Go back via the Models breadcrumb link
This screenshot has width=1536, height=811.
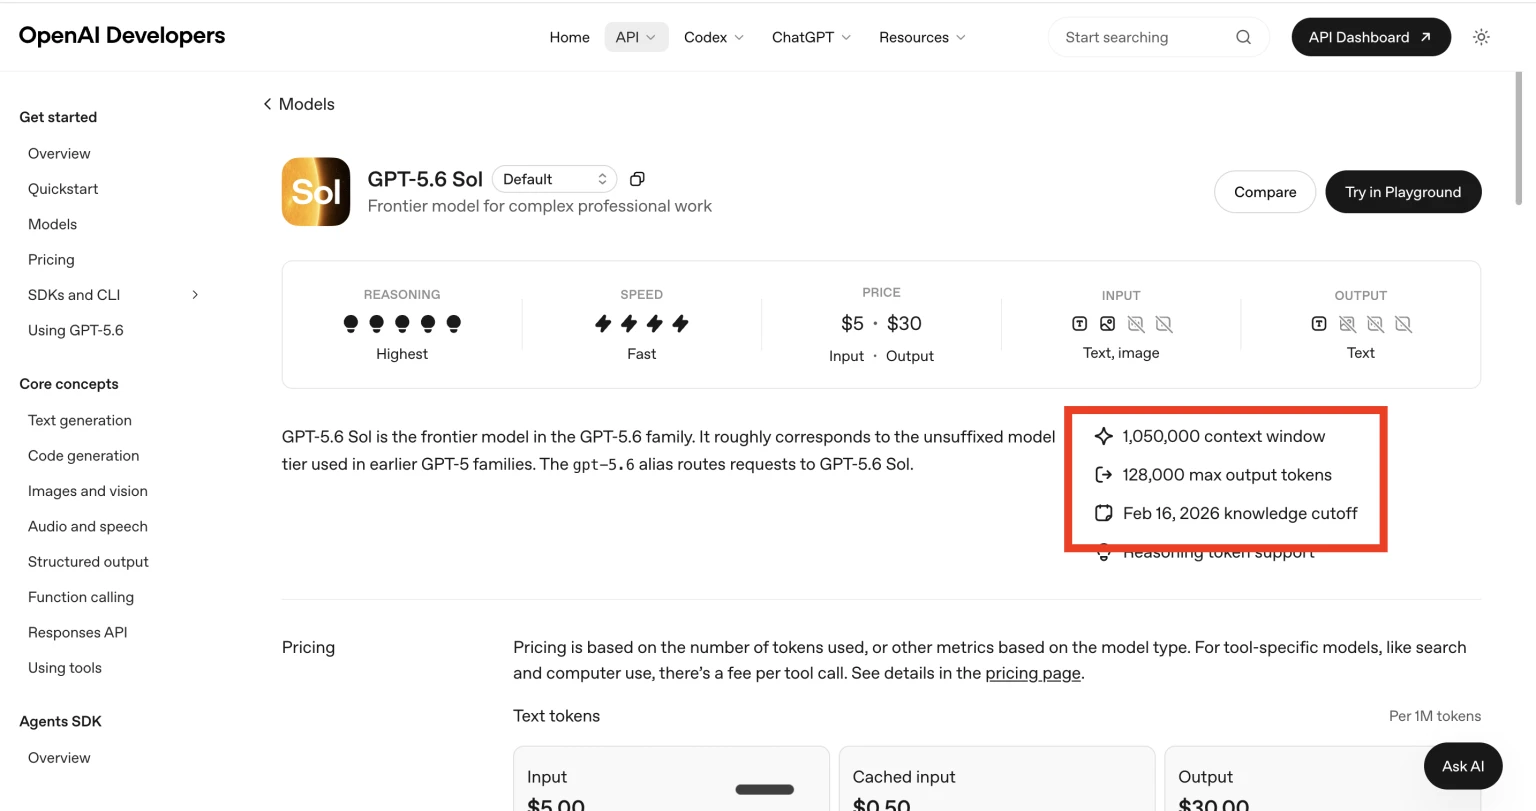tap(306, 104)
